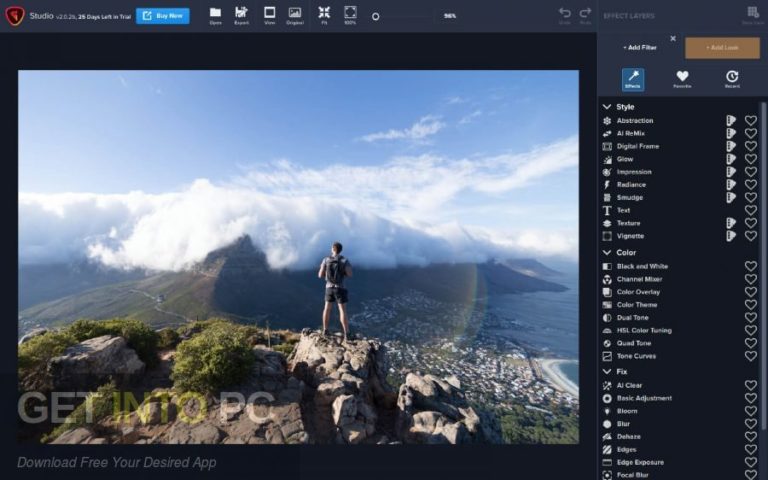
Task: Collapse the Fix category
Action: tap(607, 372)
